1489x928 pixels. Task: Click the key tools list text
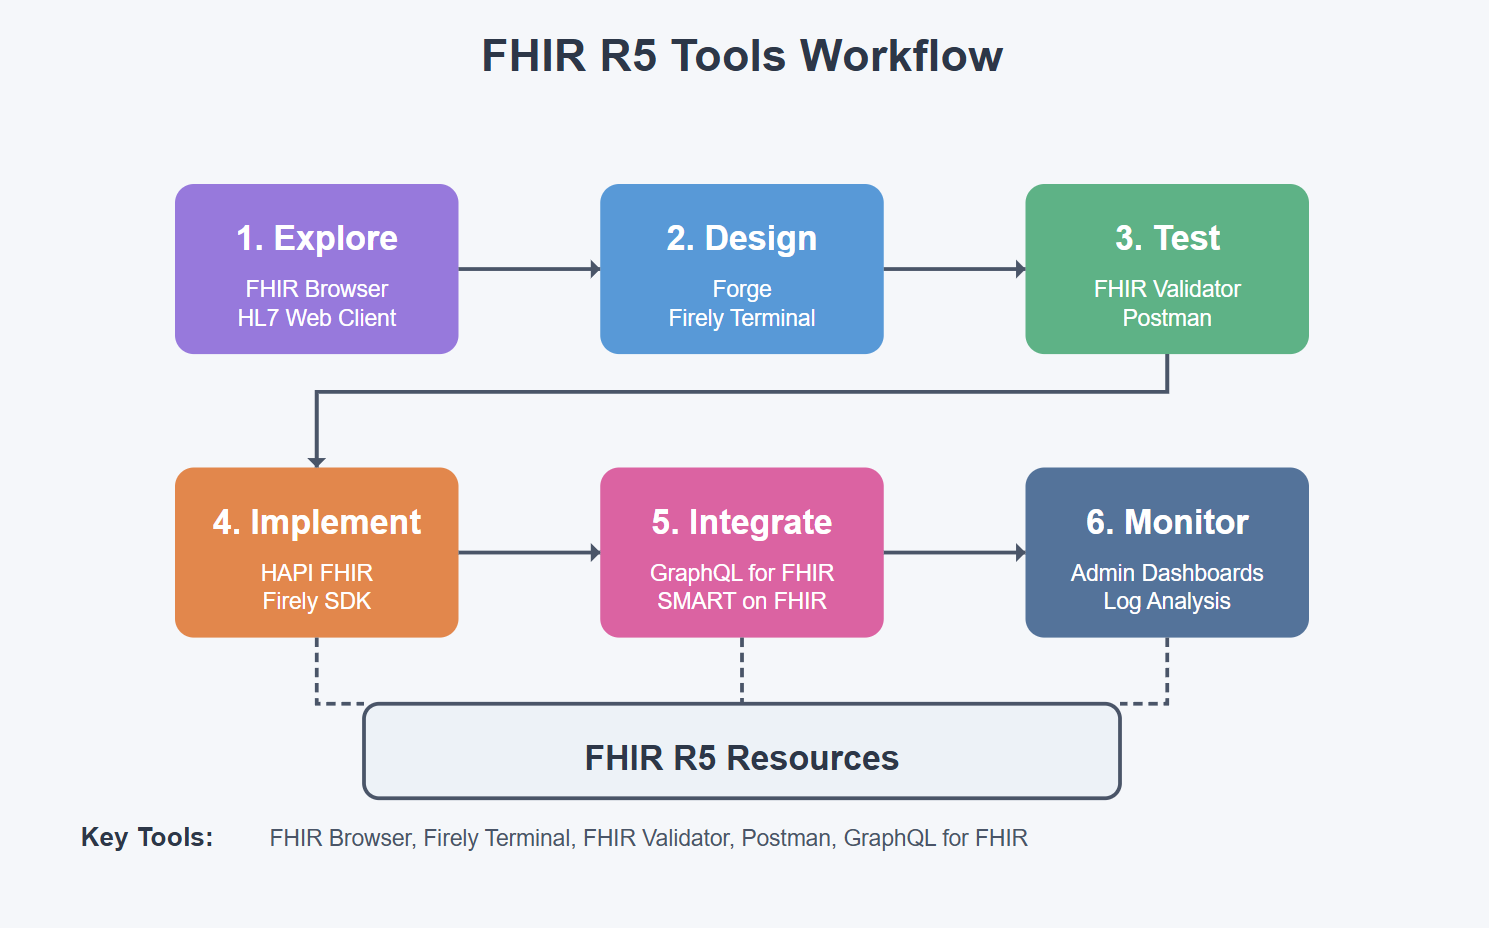[648, 838]
